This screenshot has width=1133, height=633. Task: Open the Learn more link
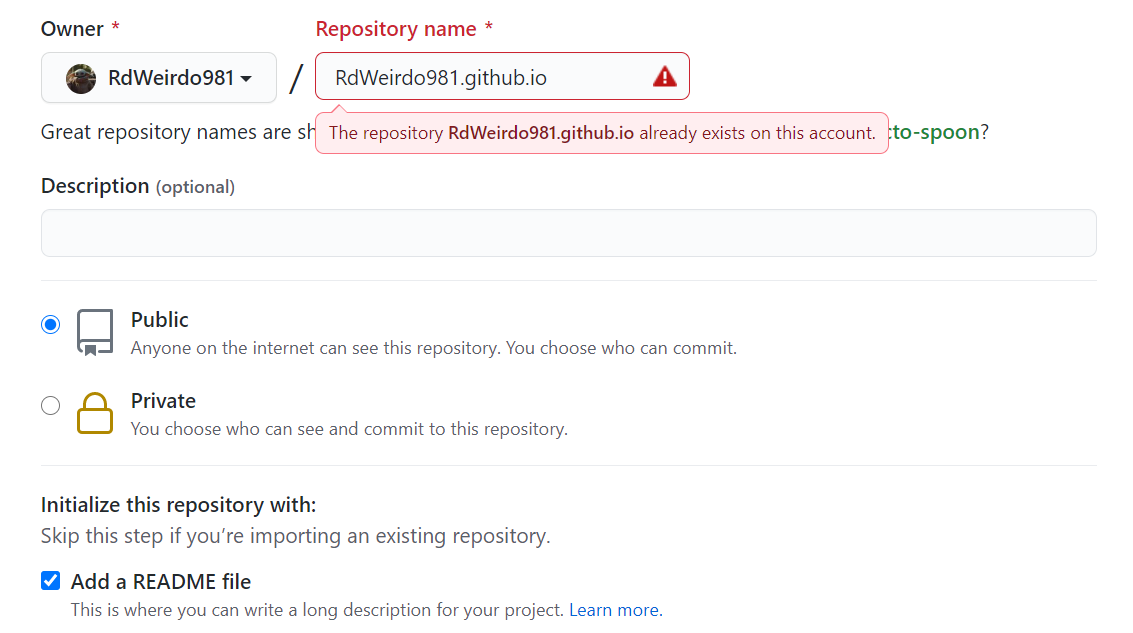click(x=613, y=609)
